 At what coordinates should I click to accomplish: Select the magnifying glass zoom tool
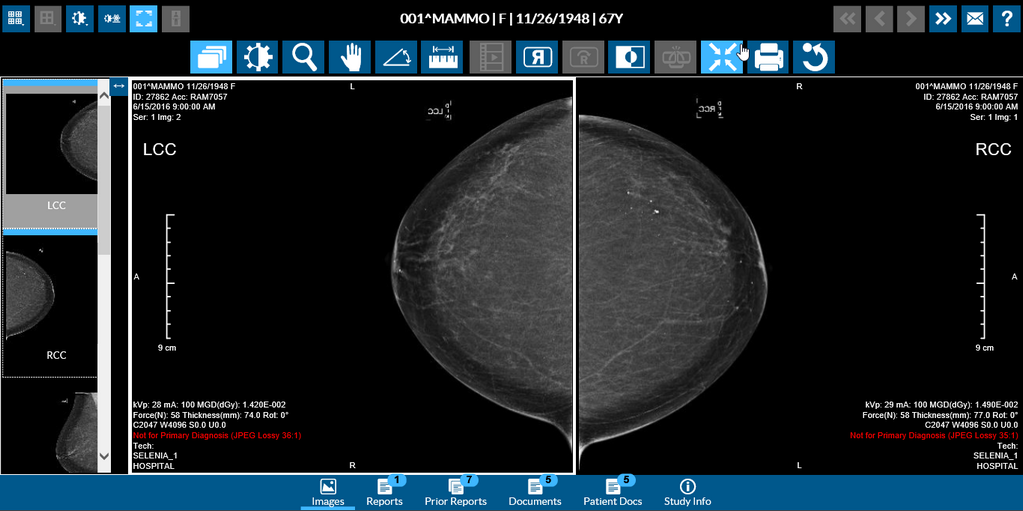[x=303, y=58]
